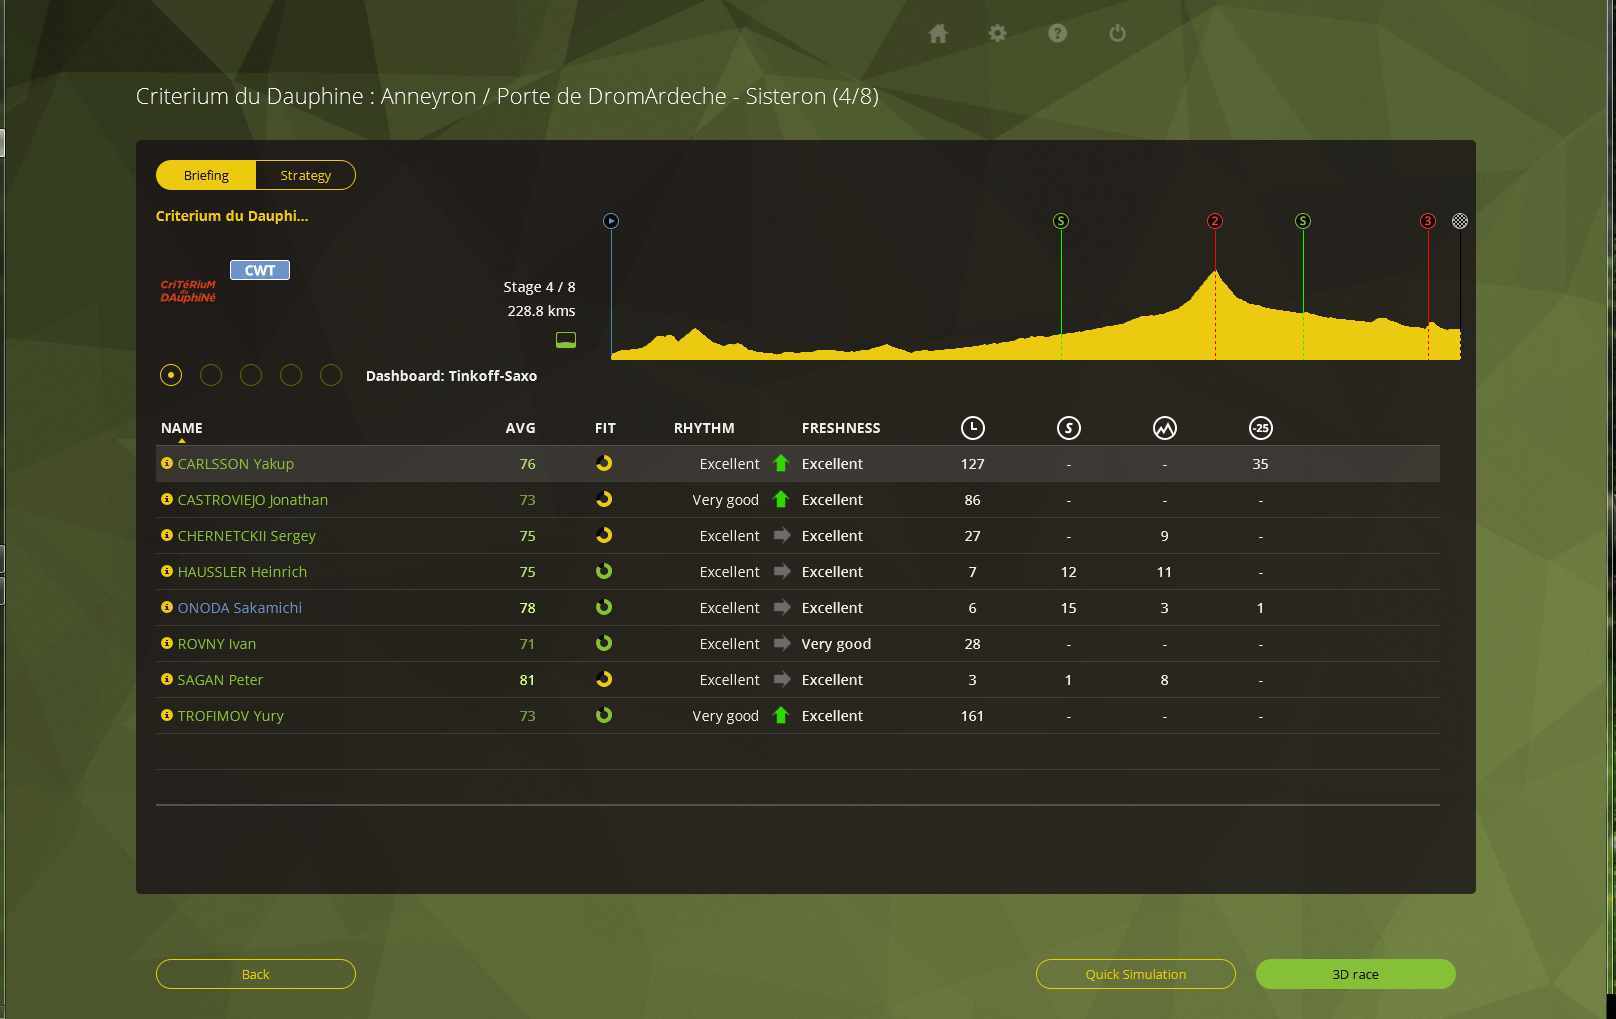Click fitness indicator for ONODA Sakamichi
The height and width of the screenshot is (1019, 1616).
(x=604, y=607)
